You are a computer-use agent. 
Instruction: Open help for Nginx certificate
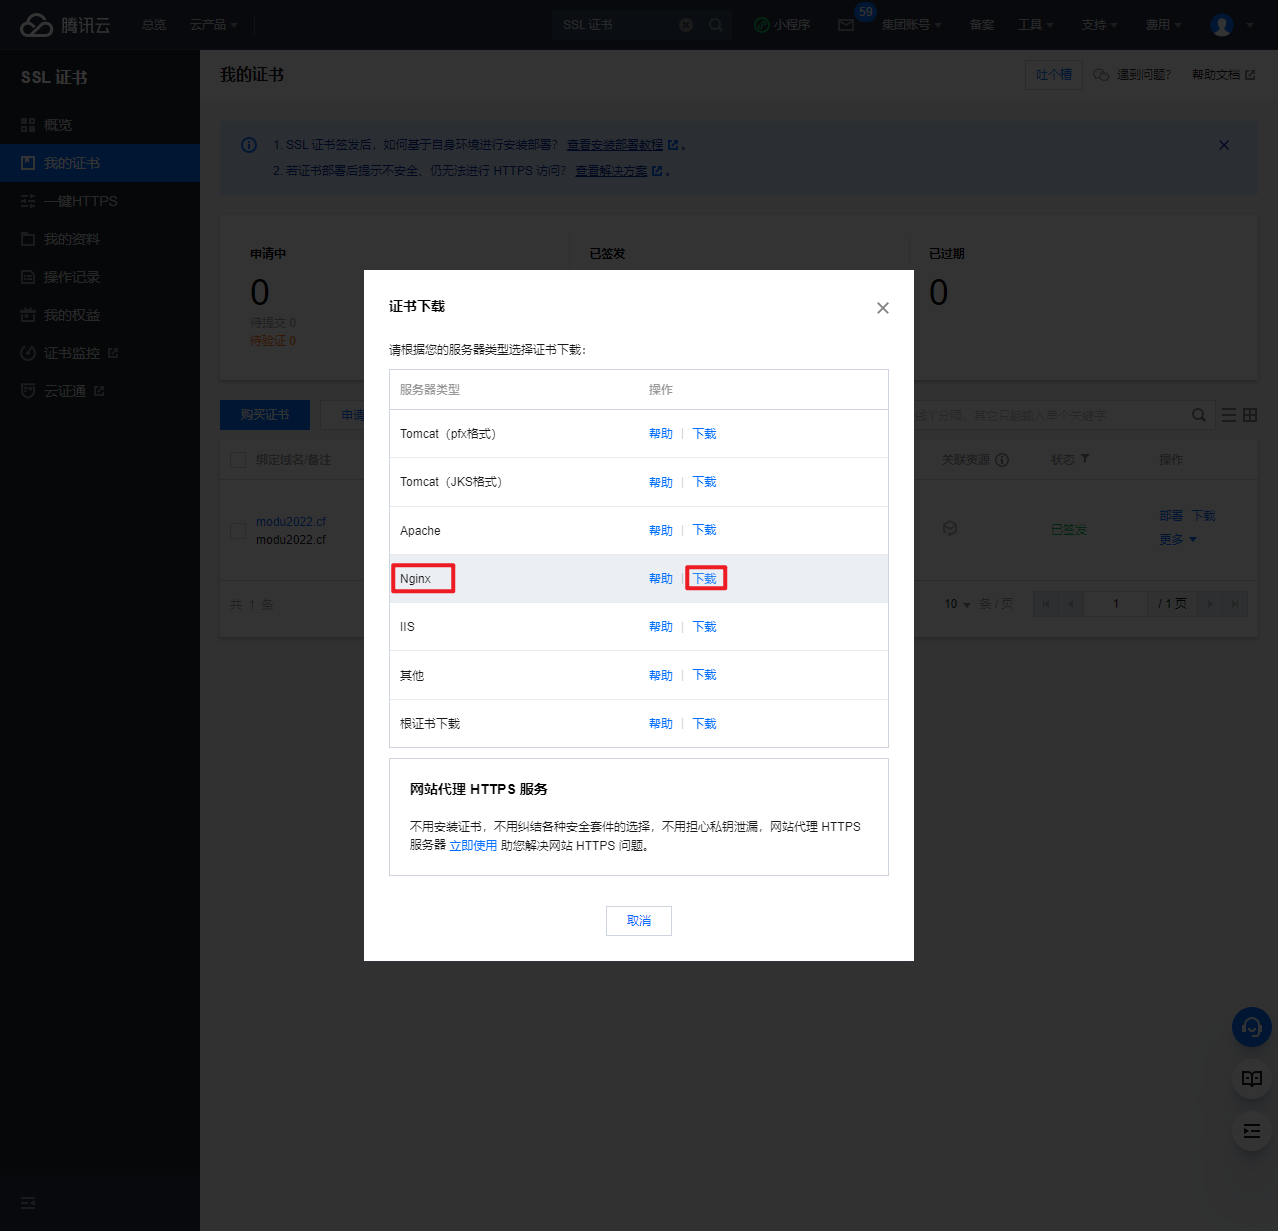pyautogui.click(x=661, y=579)
